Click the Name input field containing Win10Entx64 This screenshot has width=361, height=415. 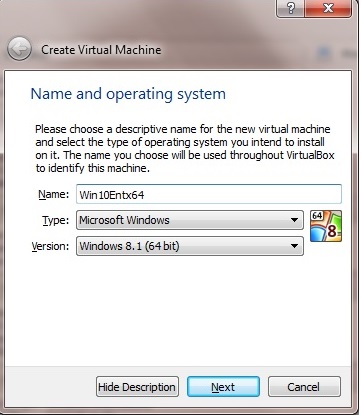209,194
